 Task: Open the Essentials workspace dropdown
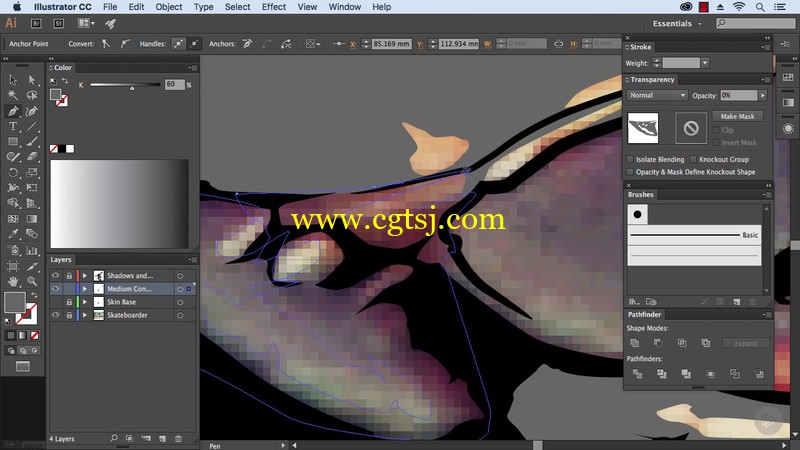pyautogui.click(x=677, y=23)
